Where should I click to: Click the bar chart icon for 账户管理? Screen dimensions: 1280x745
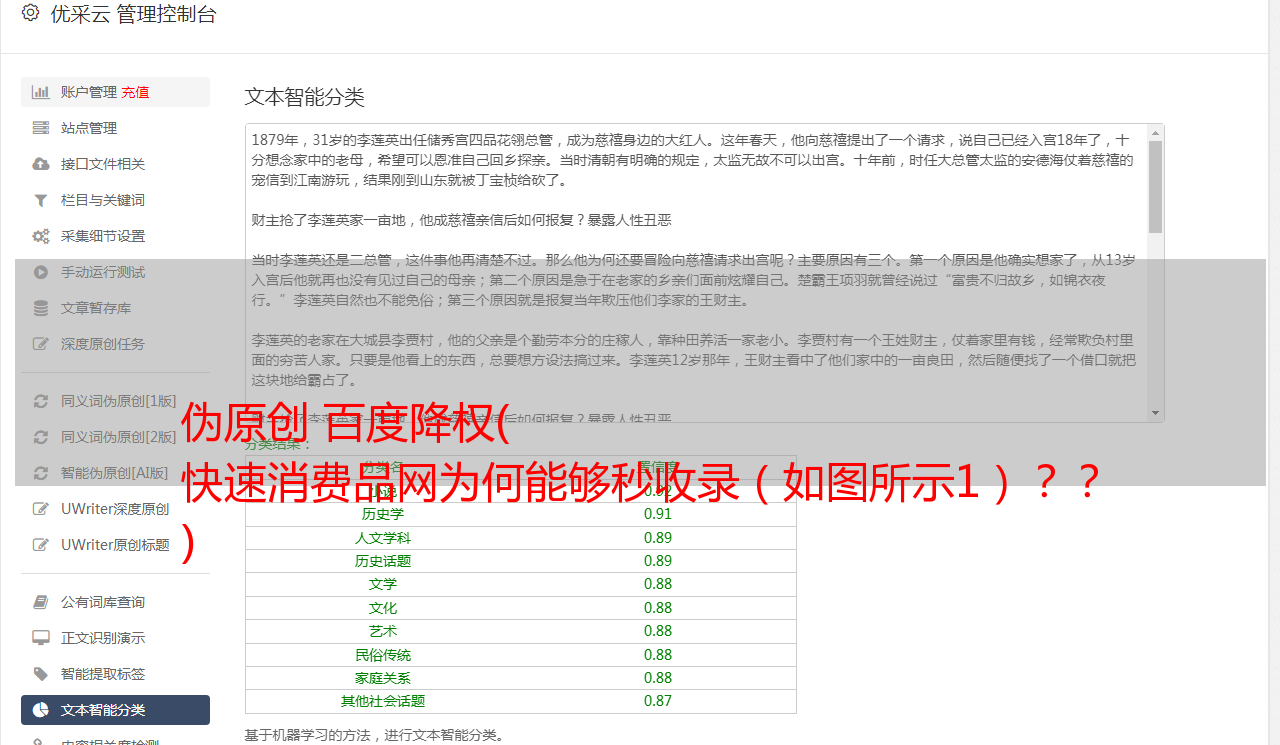[x=41, y=92]
